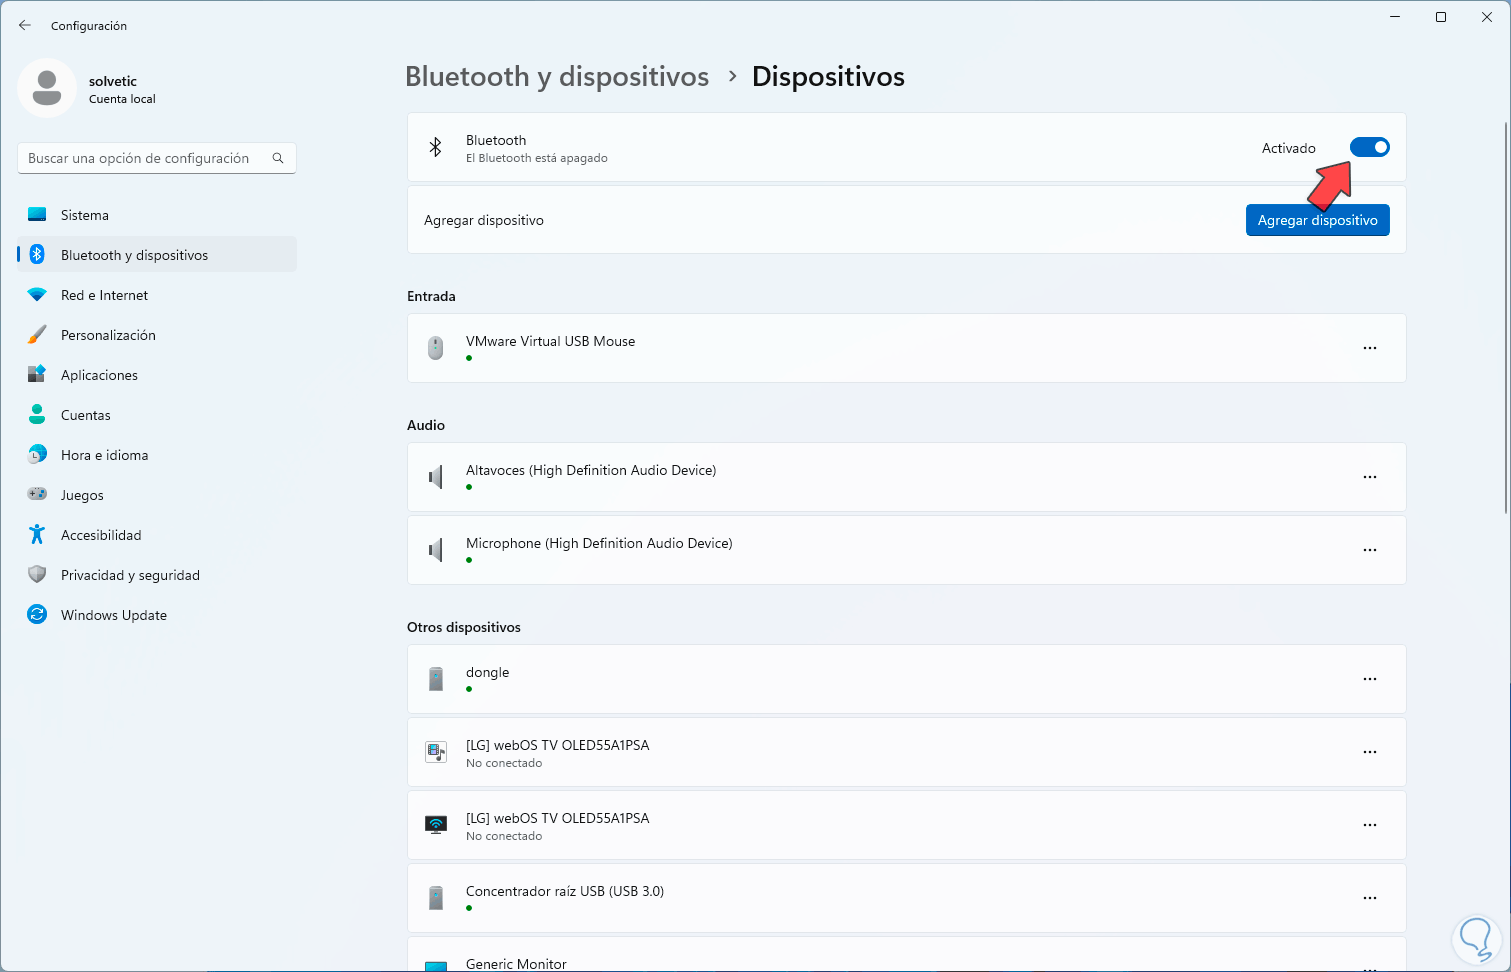1511x972 pixels.
Task: Click the settings search input field
Action: pyautogui.click(x=145, y=158)
